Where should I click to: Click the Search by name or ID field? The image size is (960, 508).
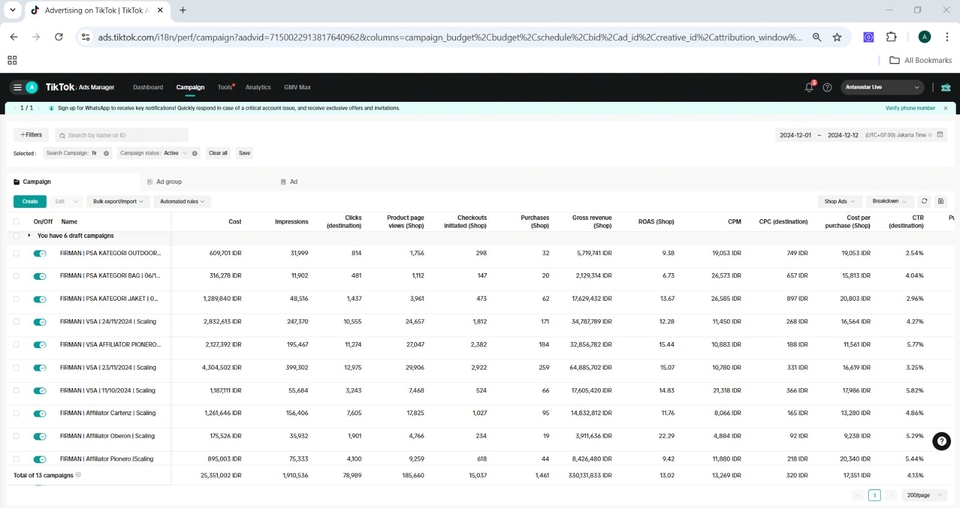coord(121,135)
